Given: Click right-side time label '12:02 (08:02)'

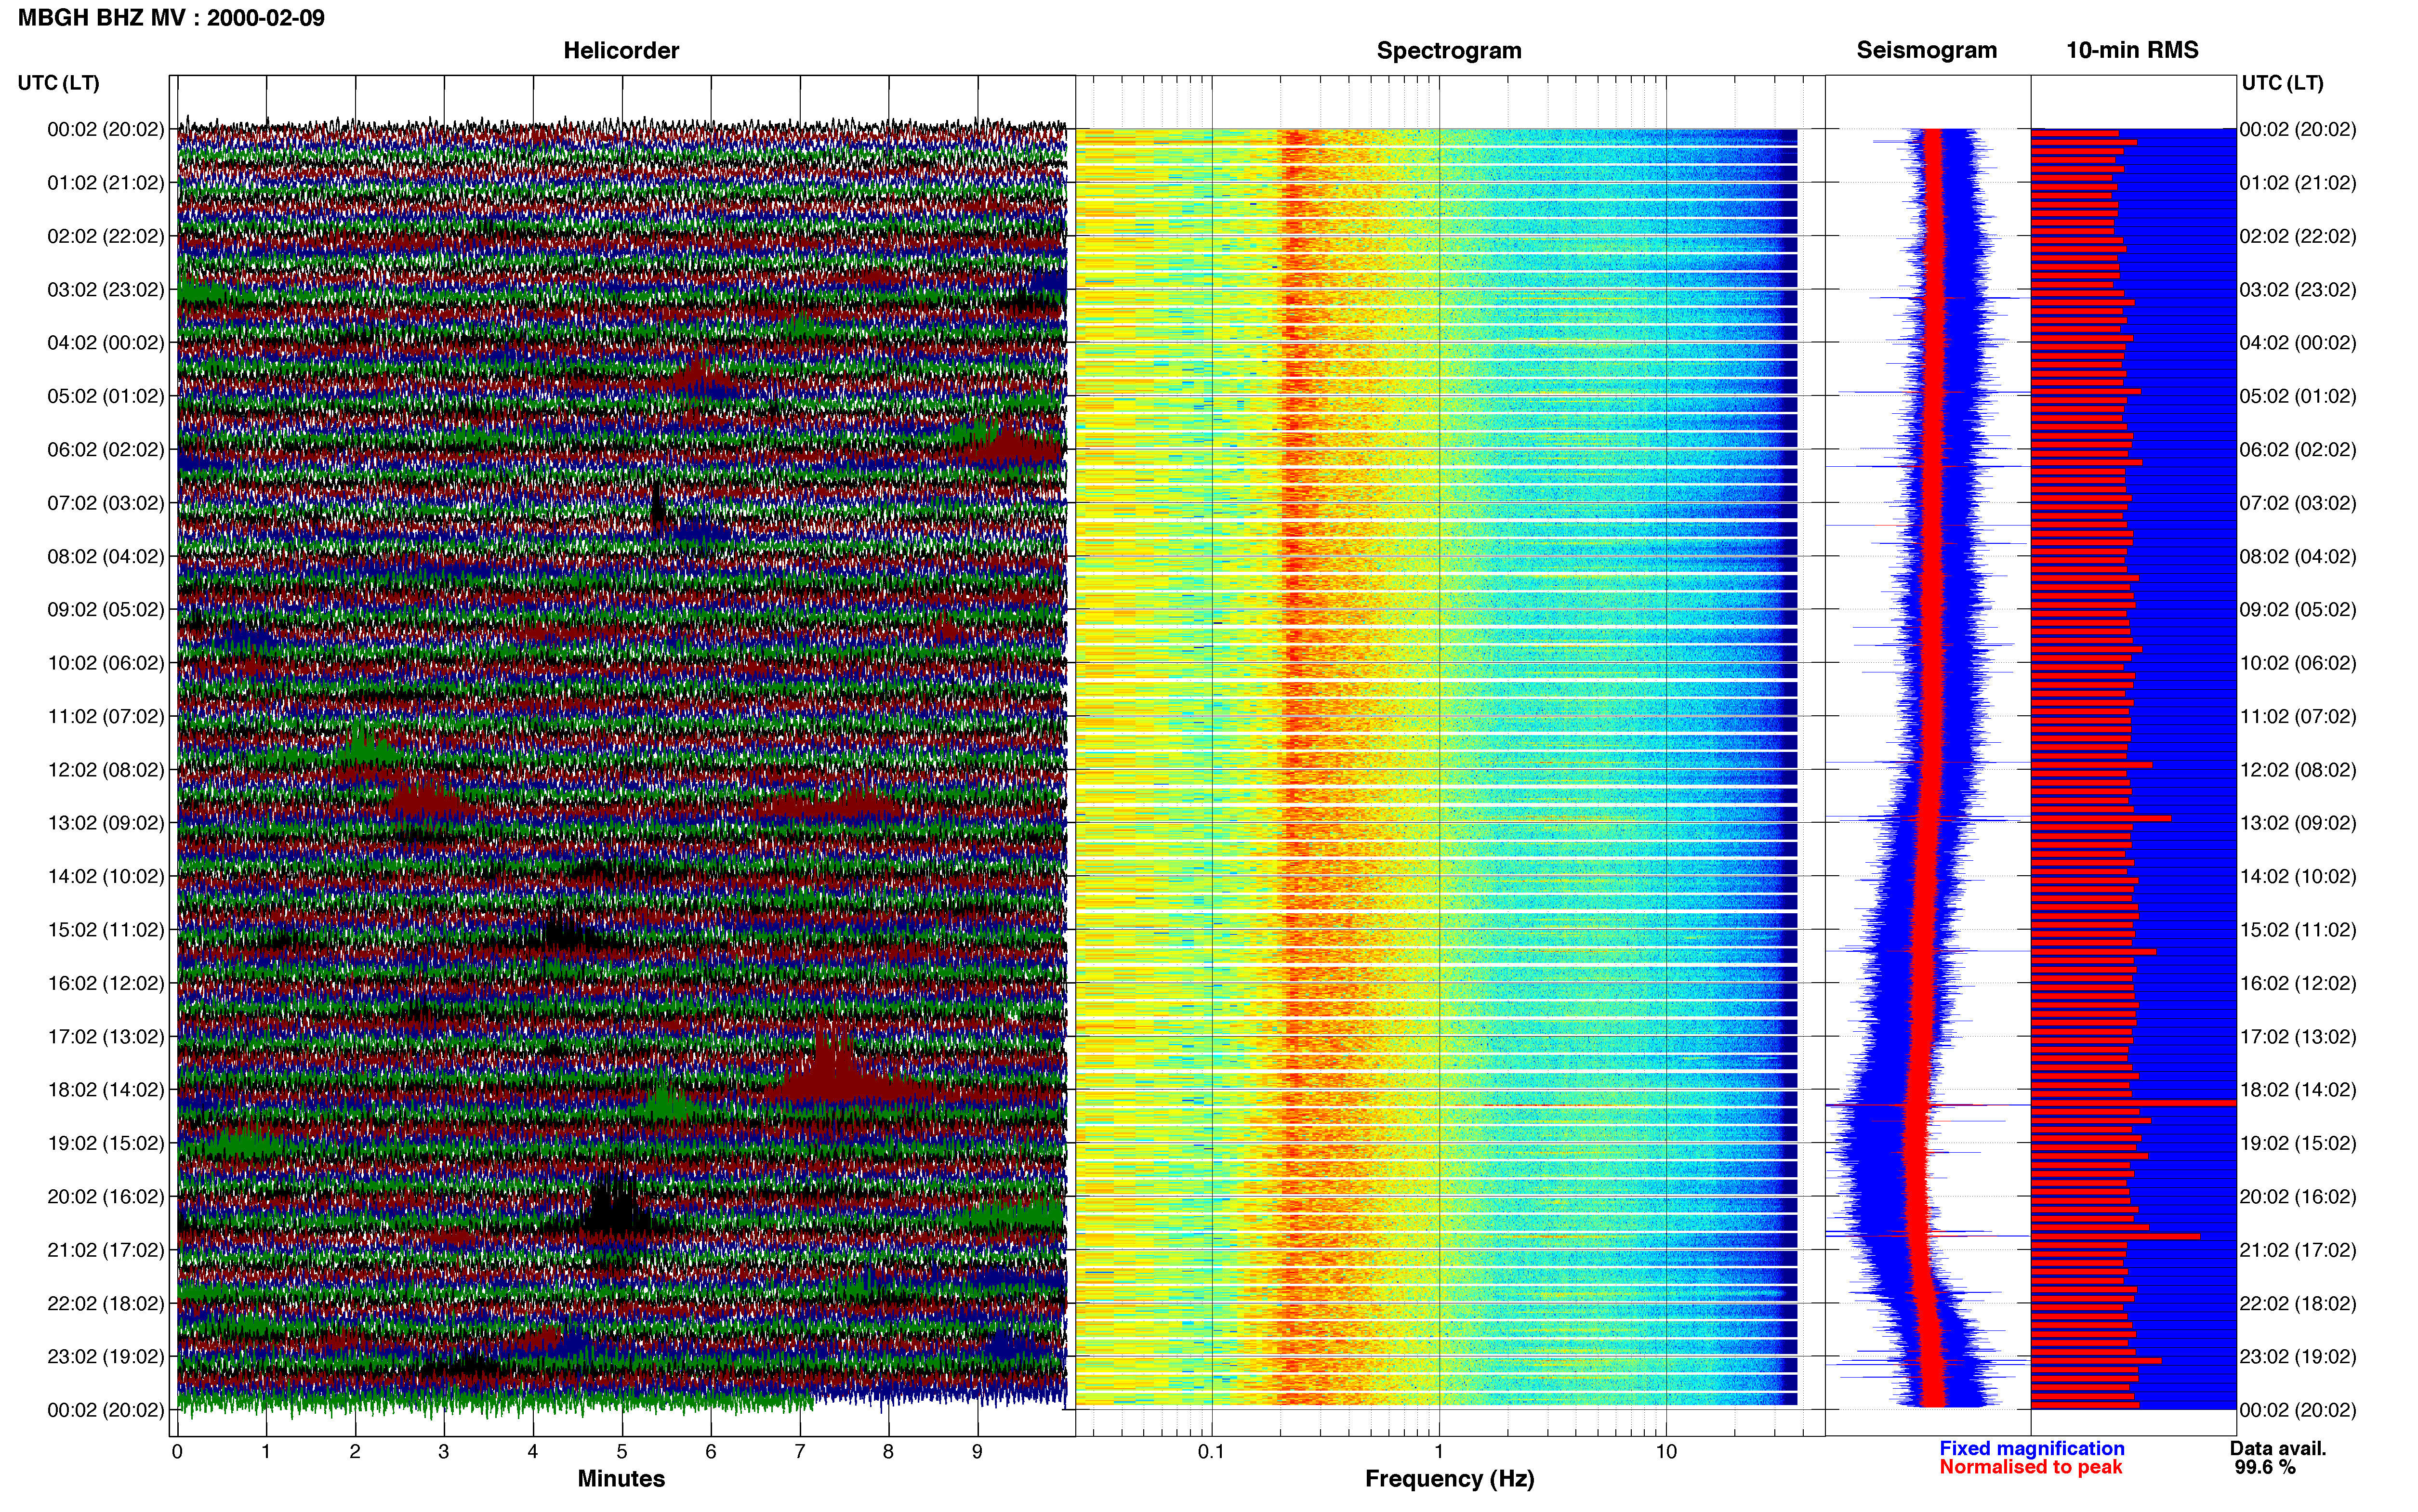Looking at the screenshot, I should pos(2298,770).
